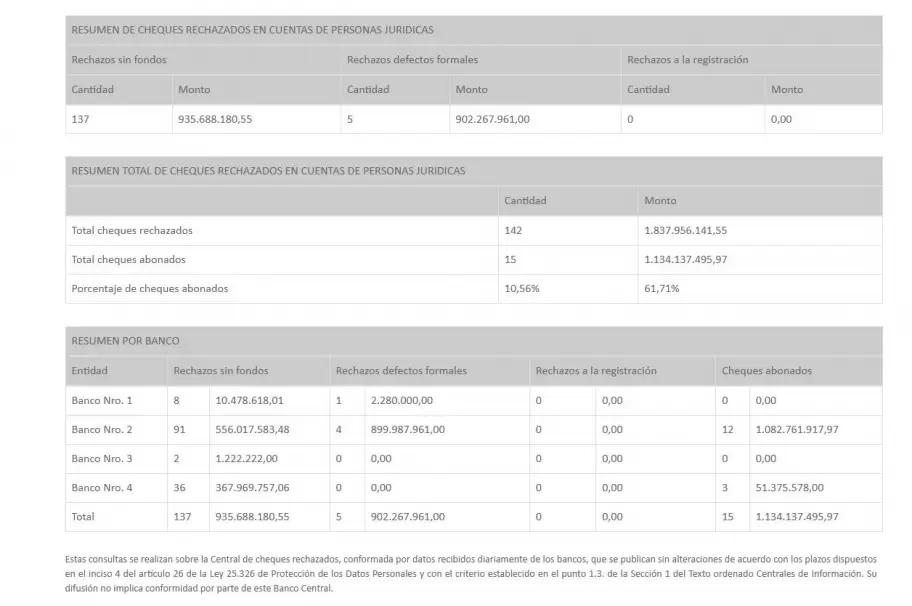The height and width of the screenshot is (606, 912).
Task: Select 'Rechazos a la registración' header in the first table
Action: (x=687, y=59)
